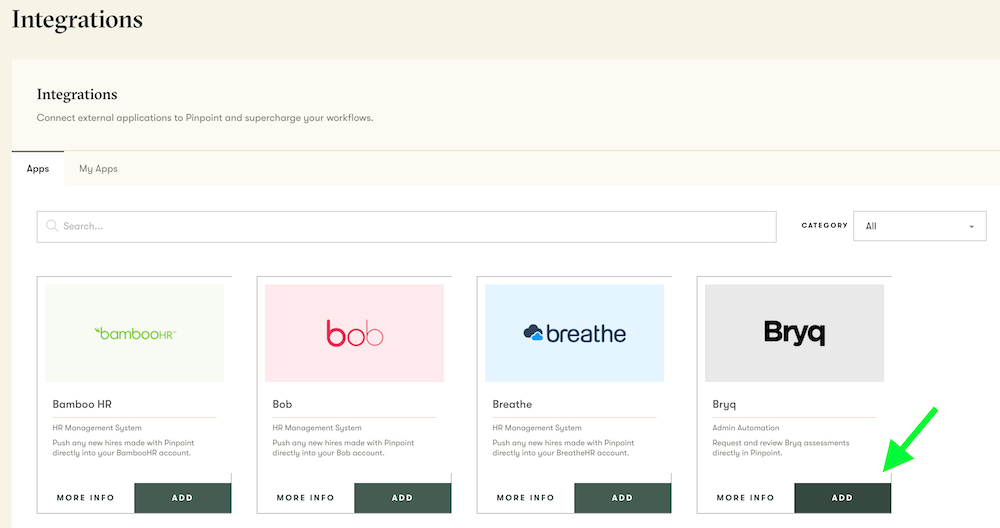Click the search magnifier icon
This screenshot has height=528, width=1000.
(x=51, y=226)
